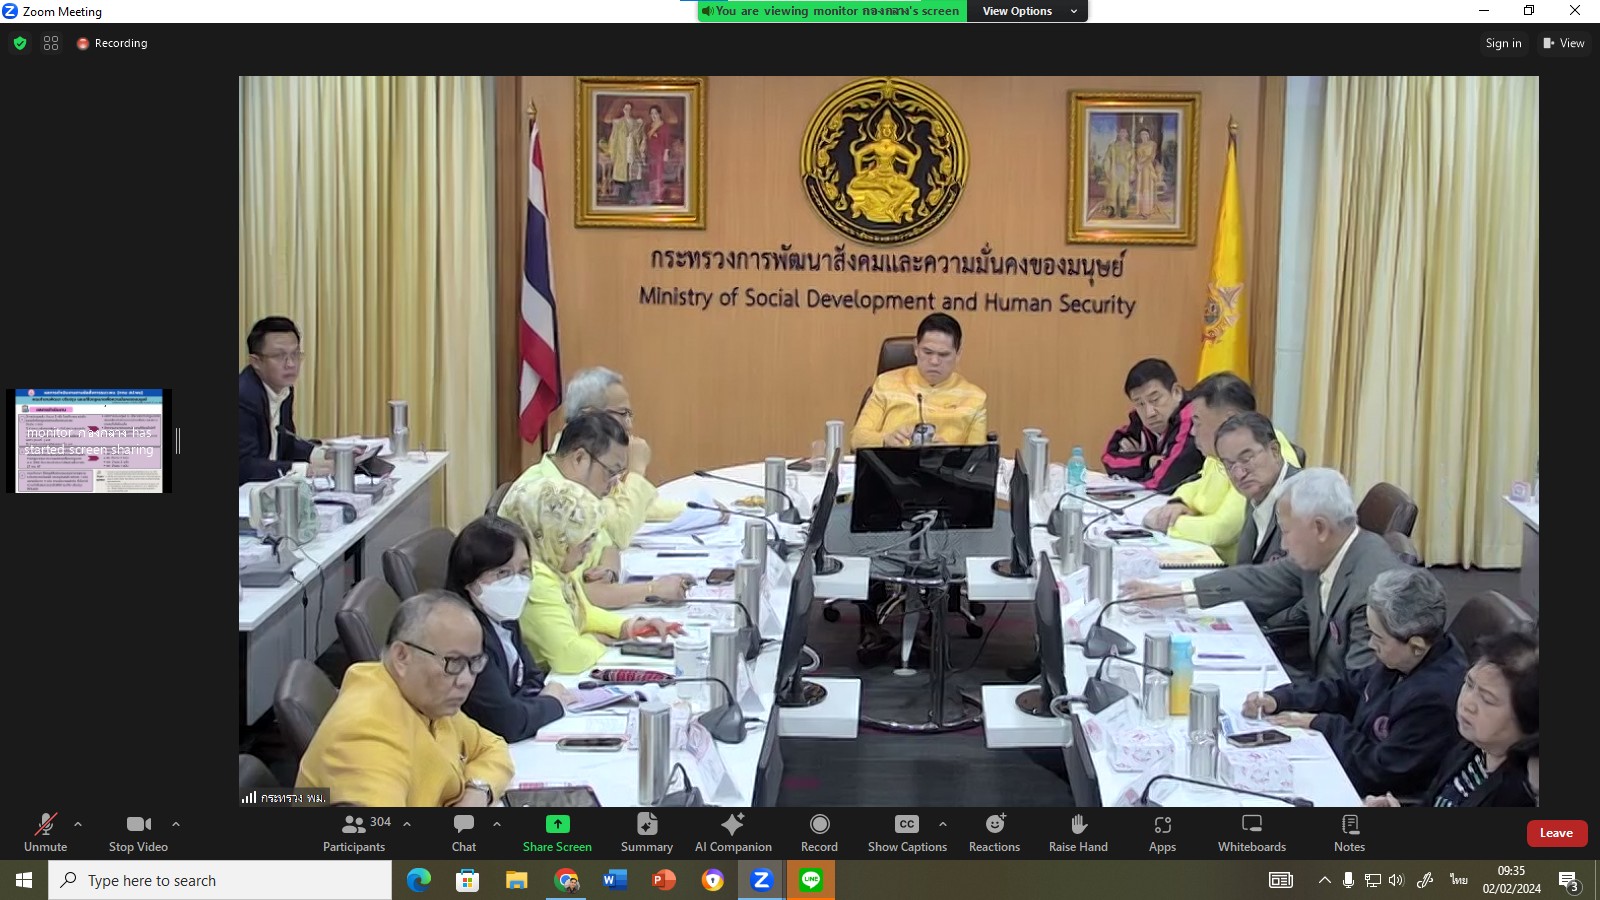Open the Participants panel
1600x900 pixels.
click(354, 833)
